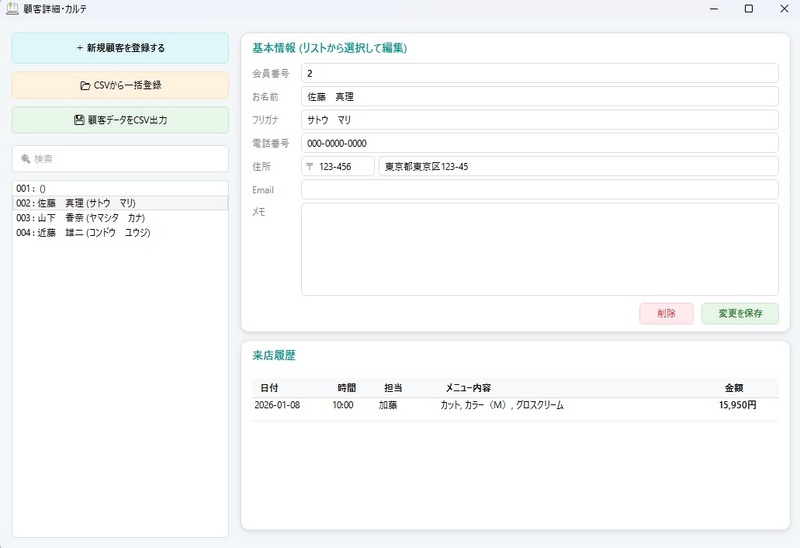800x548 pixels.
Task: Click the 新規顧客を登録する button
Action: coord(120,48)
